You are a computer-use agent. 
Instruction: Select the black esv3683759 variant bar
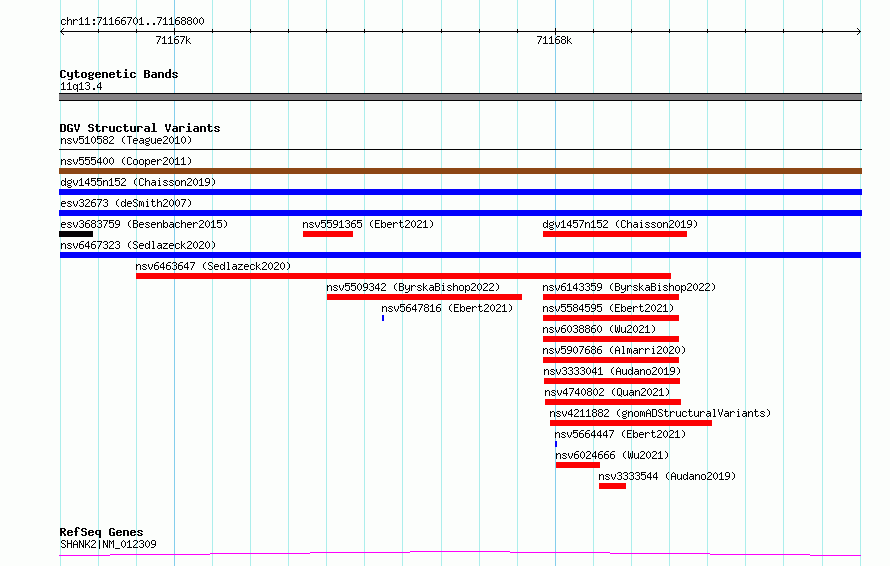76,234
